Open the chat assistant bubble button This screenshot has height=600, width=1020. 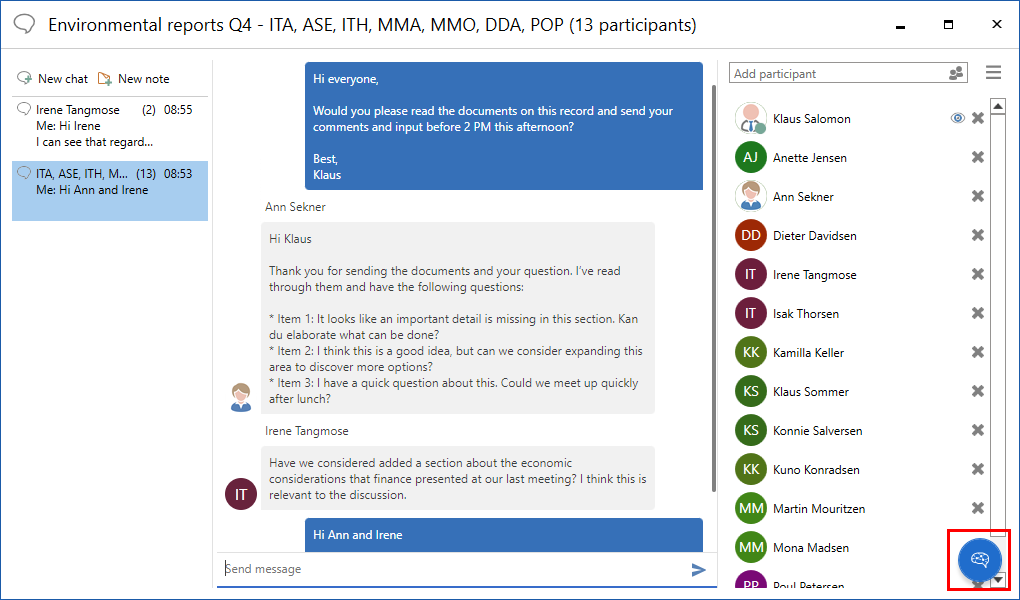(x=979, y=560)
